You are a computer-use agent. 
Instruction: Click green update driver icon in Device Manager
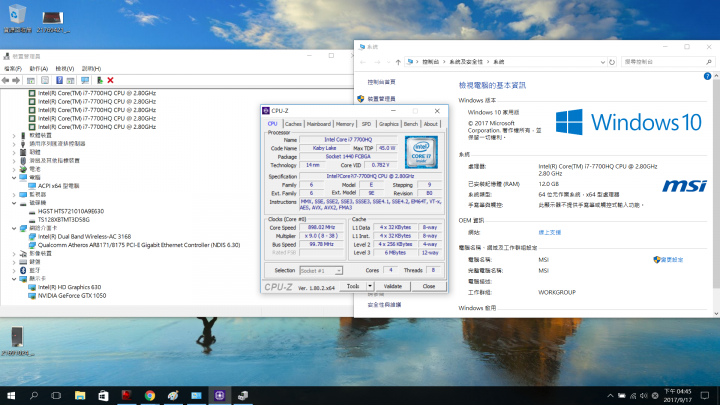point(99,80)
